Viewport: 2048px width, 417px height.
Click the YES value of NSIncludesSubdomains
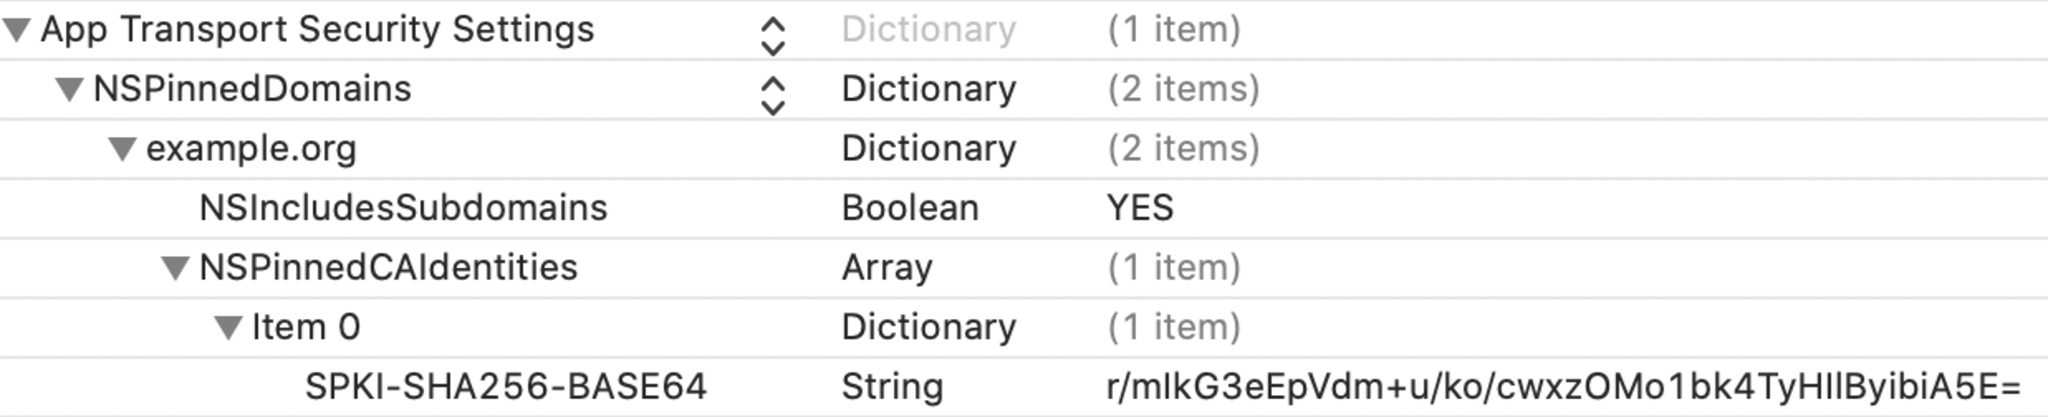pyautogui.click(x=1140, y=208)
